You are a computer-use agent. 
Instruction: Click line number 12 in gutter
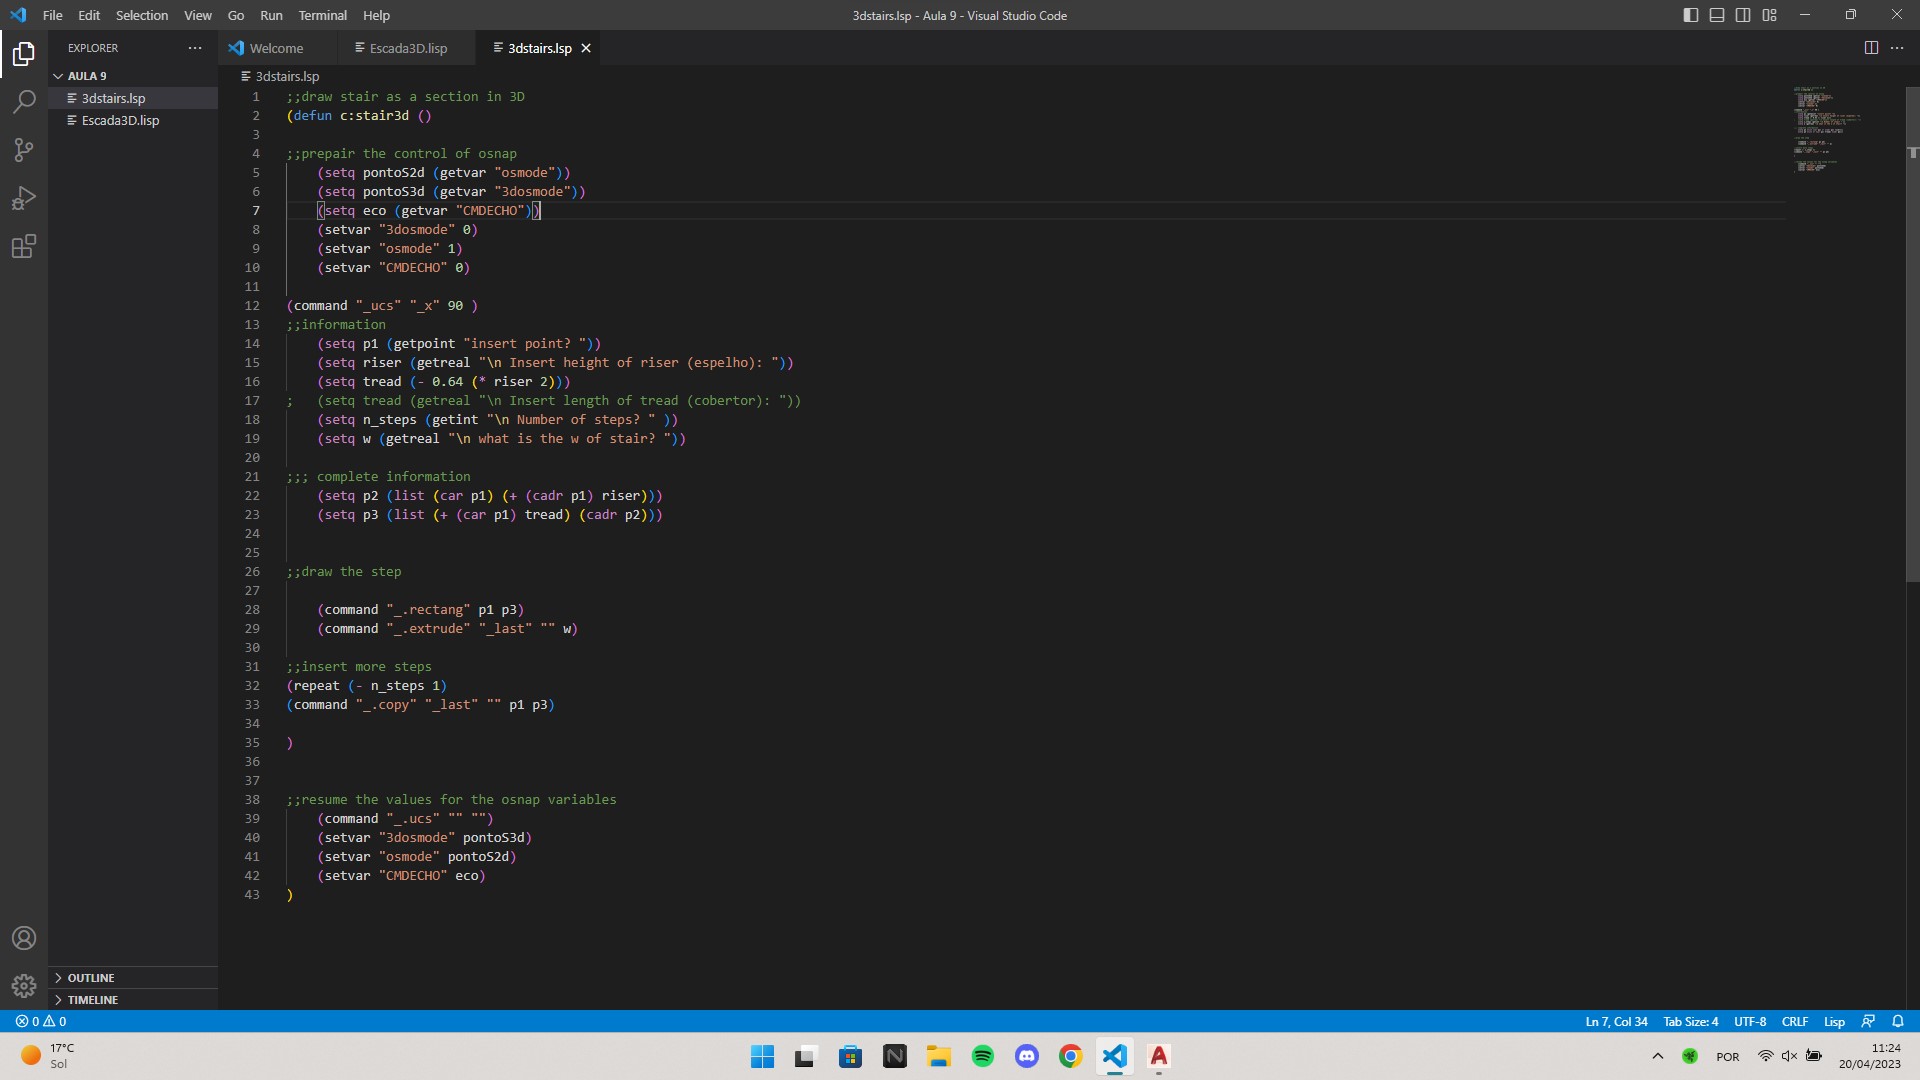tap(252, 305)
